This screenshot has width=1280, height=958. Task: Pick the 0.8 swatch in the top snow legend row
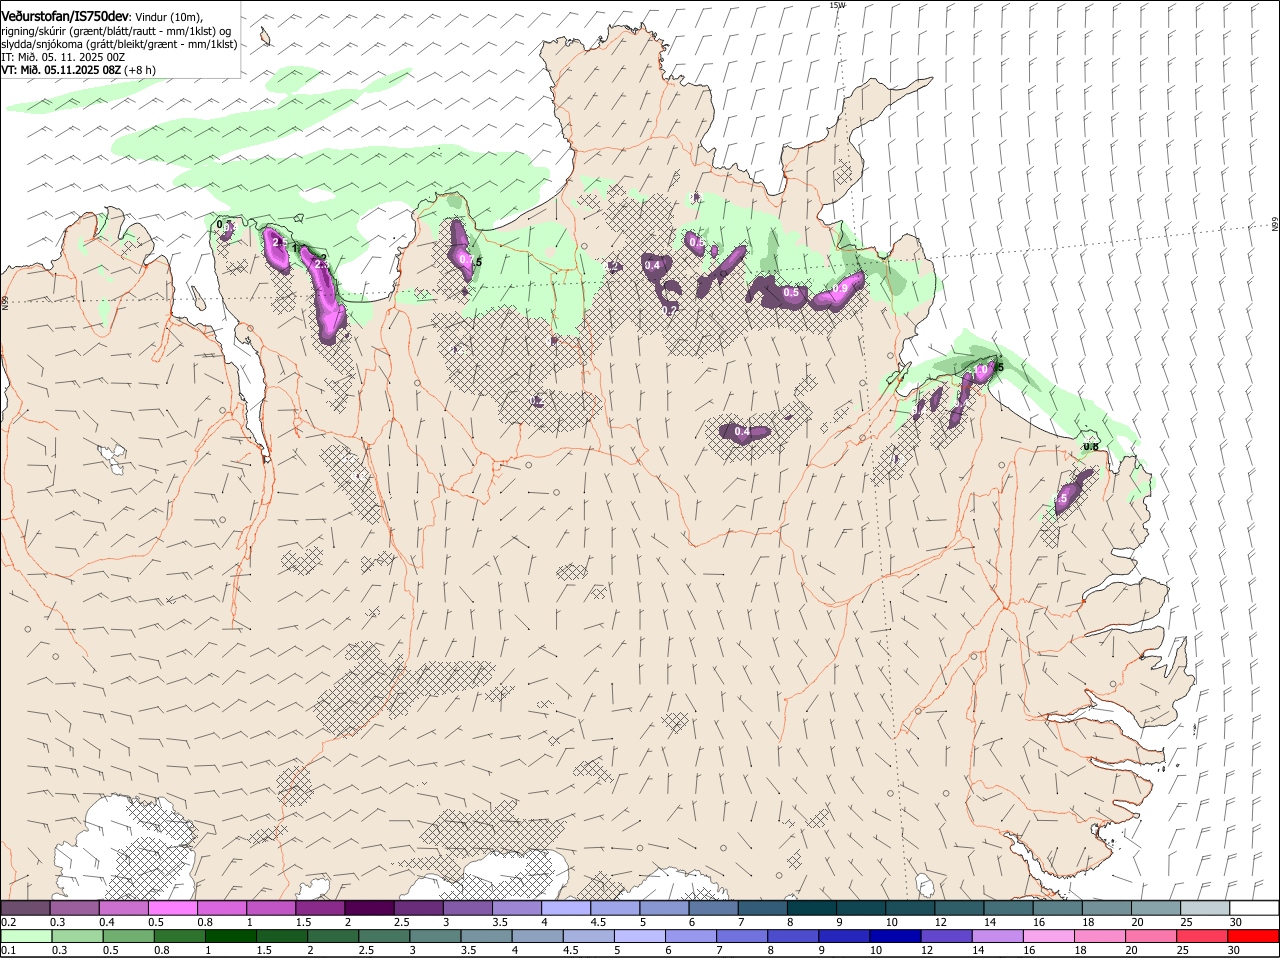point(222,908)
